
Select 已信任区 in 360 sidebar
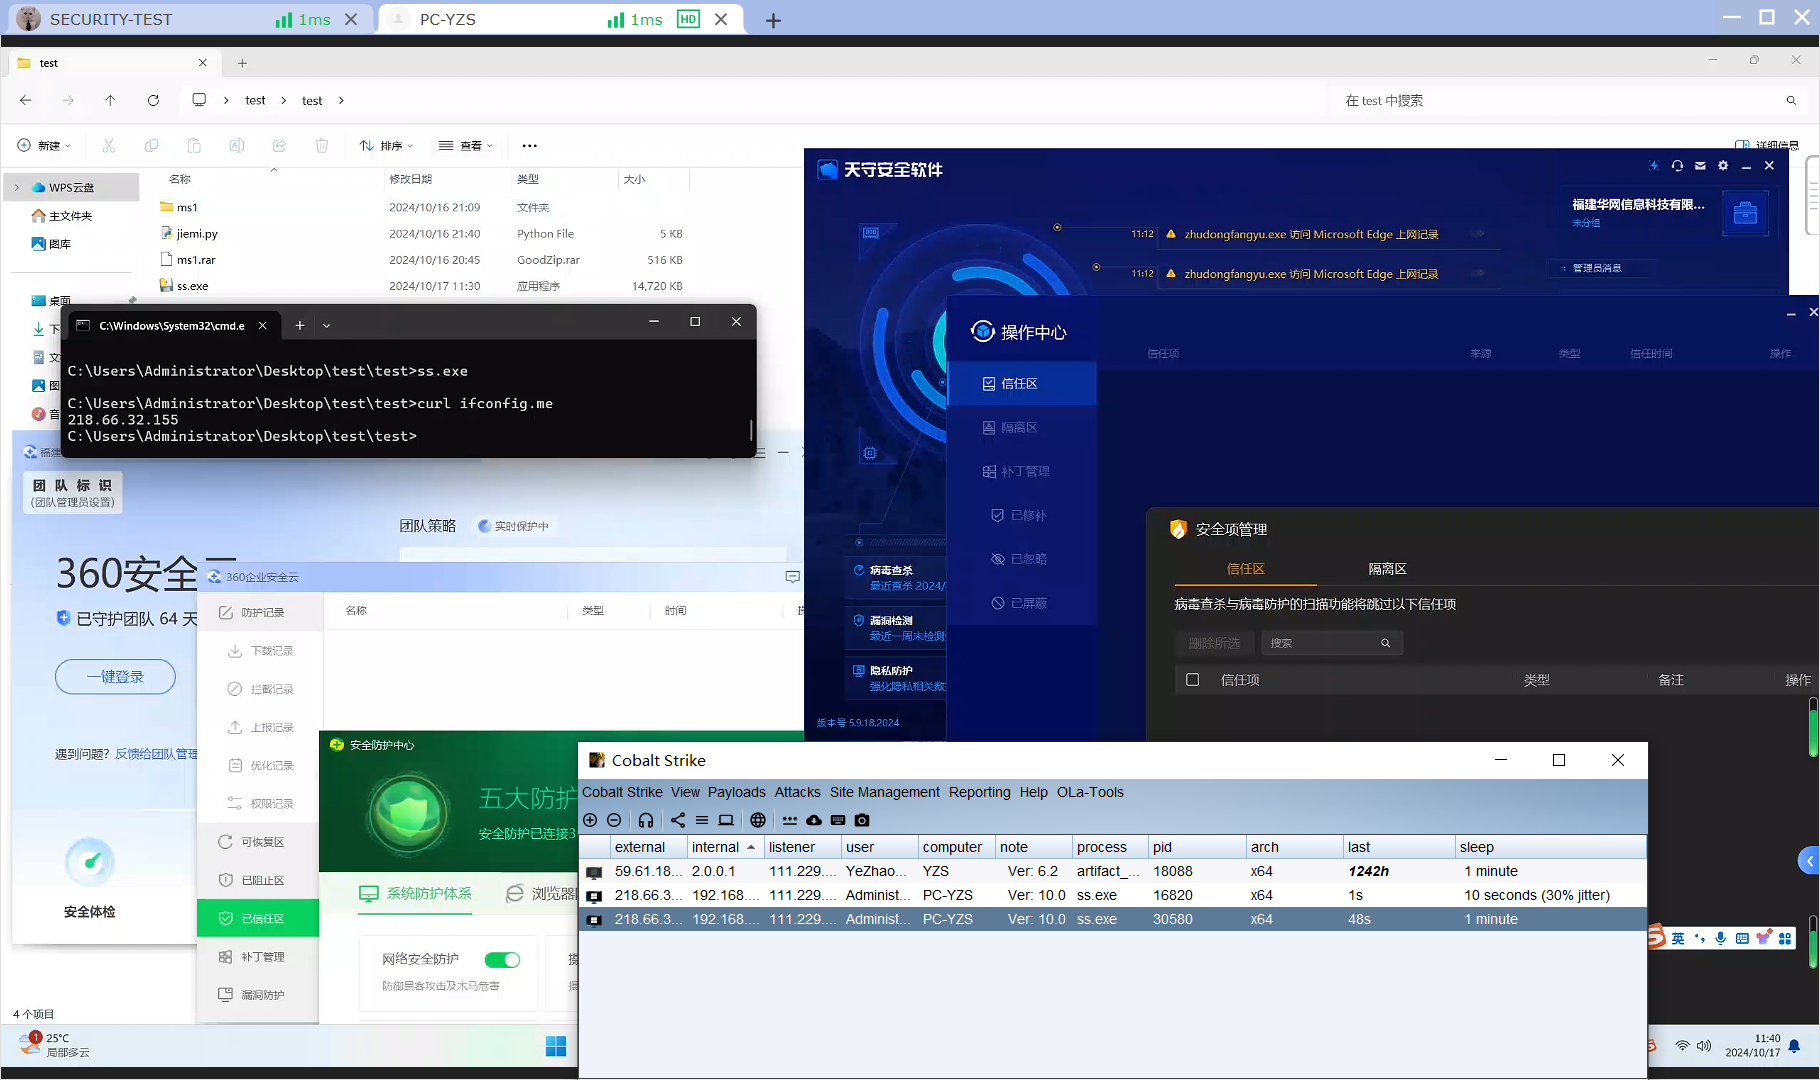tap(258, 918)
